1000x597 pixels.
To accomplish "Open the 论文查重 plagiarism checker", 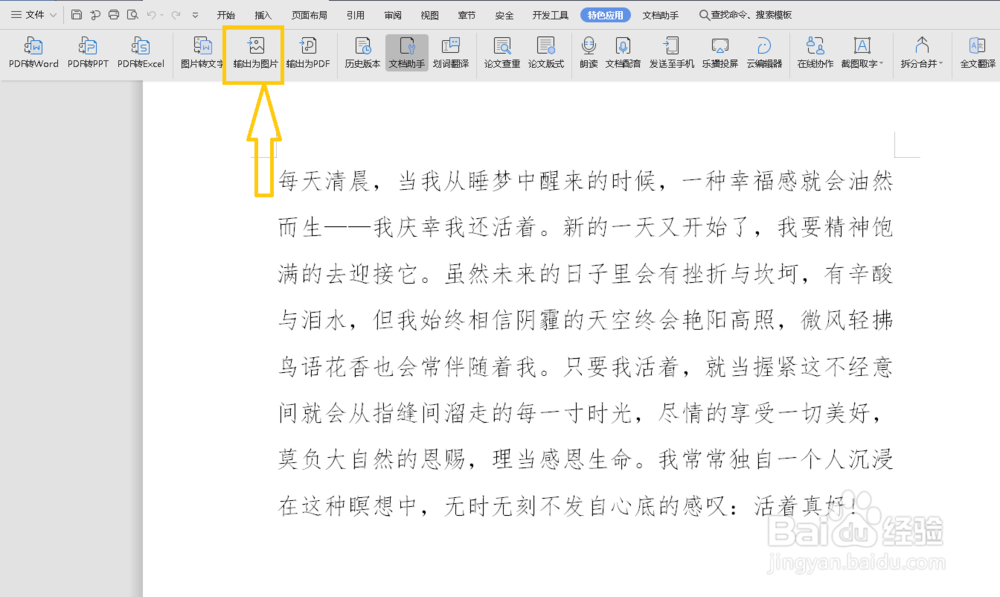I will (501, 55).
